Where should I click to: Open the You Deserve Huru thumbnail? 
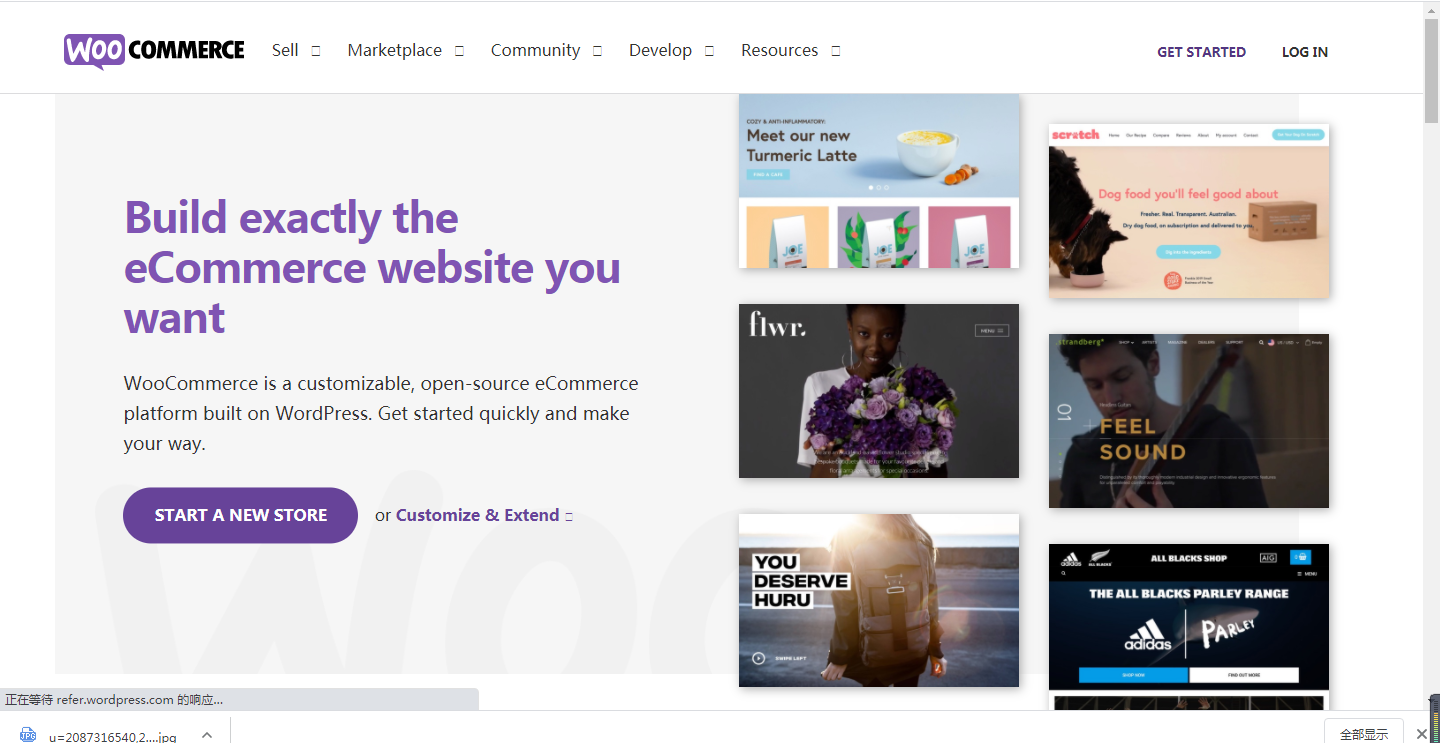tap(879, 600)
